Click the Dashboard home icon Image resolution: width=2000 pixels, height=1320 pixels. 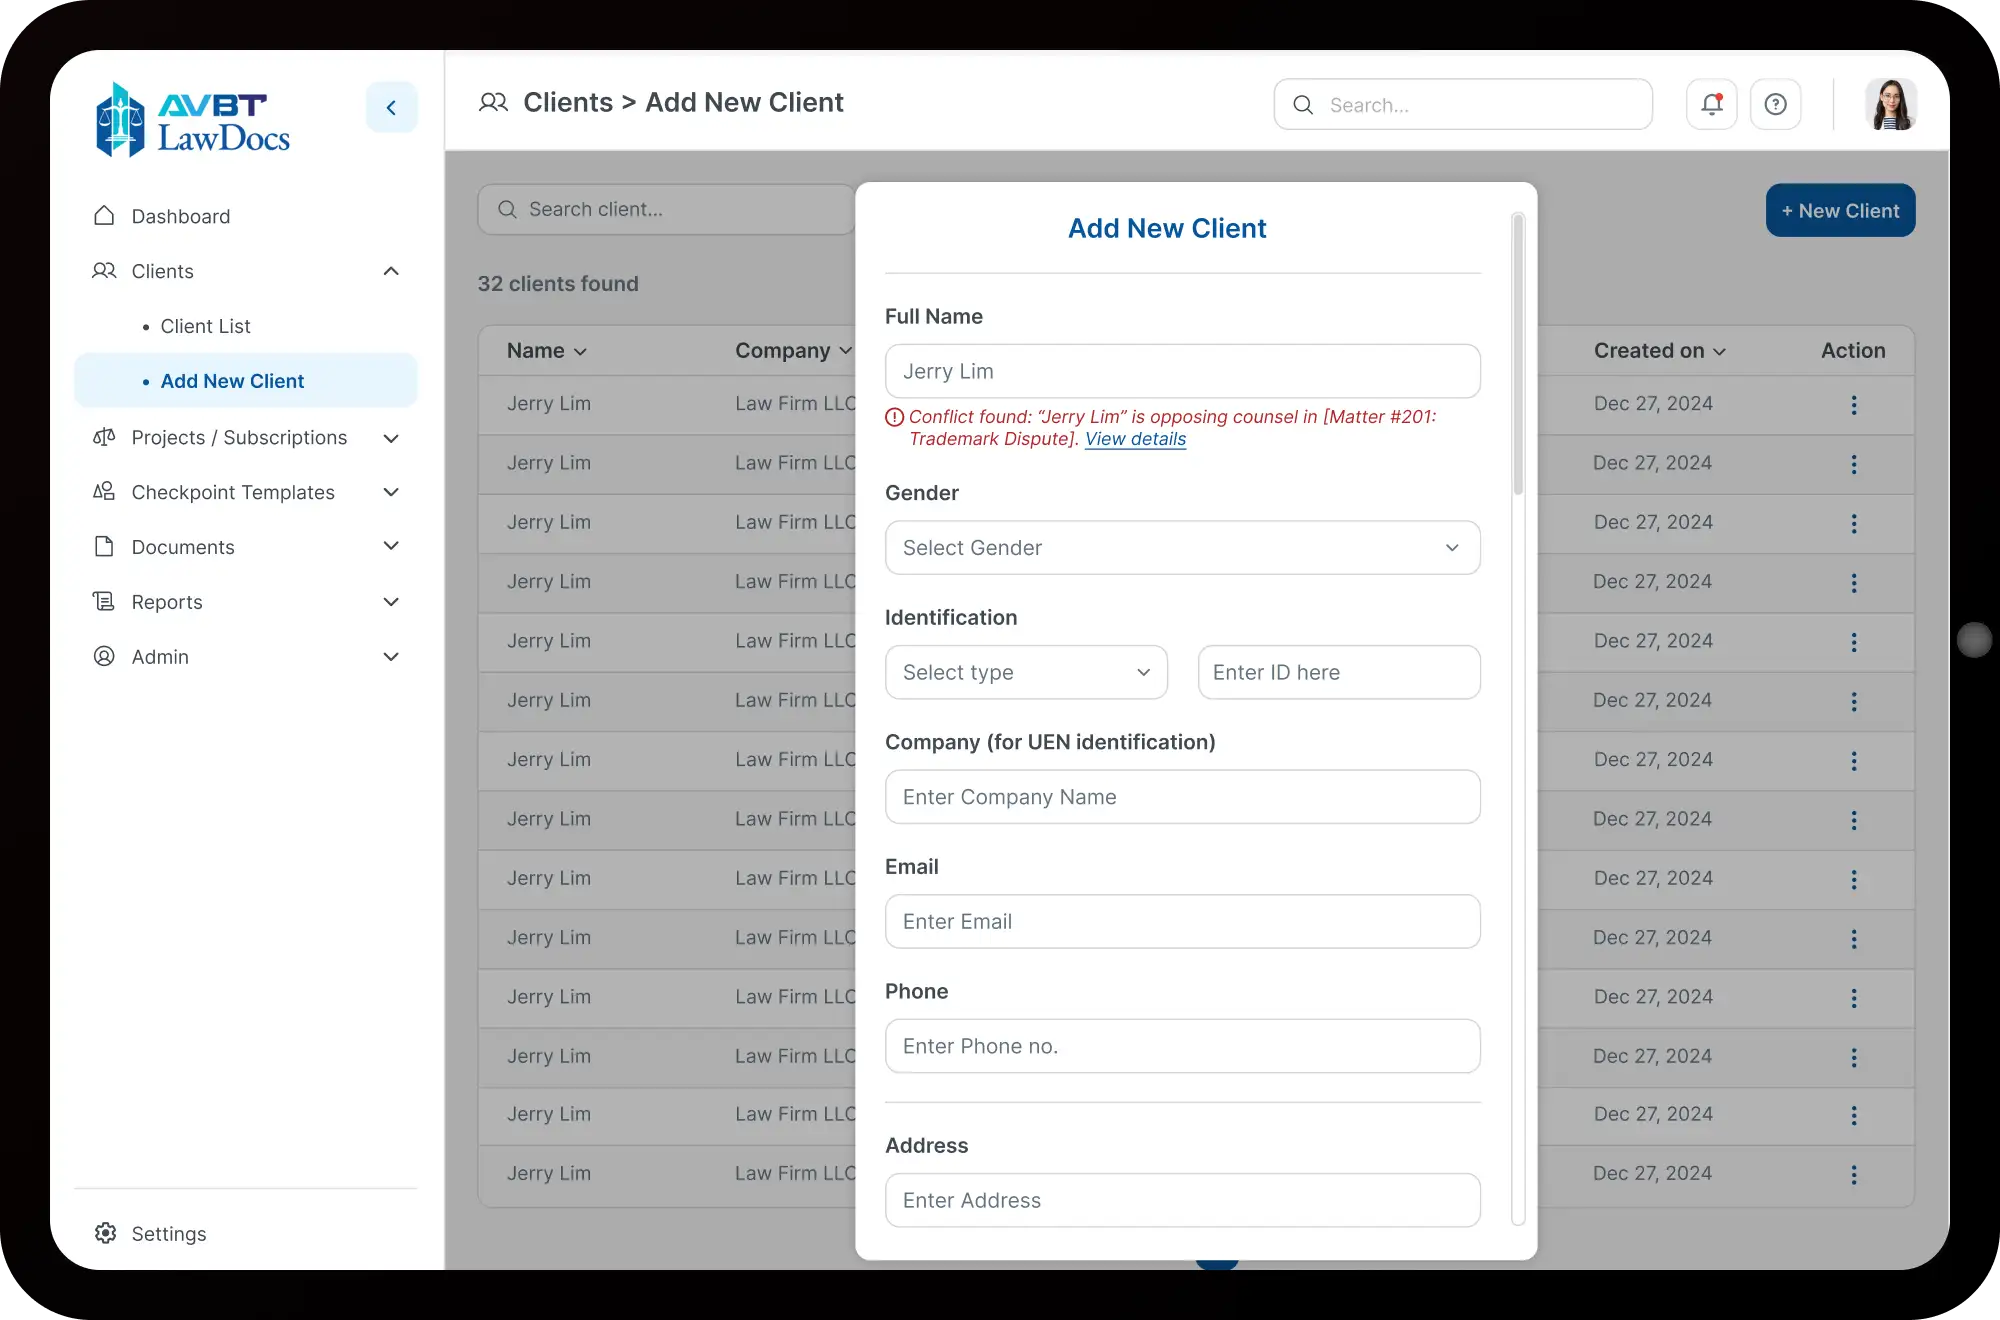(x=104, y=216)
